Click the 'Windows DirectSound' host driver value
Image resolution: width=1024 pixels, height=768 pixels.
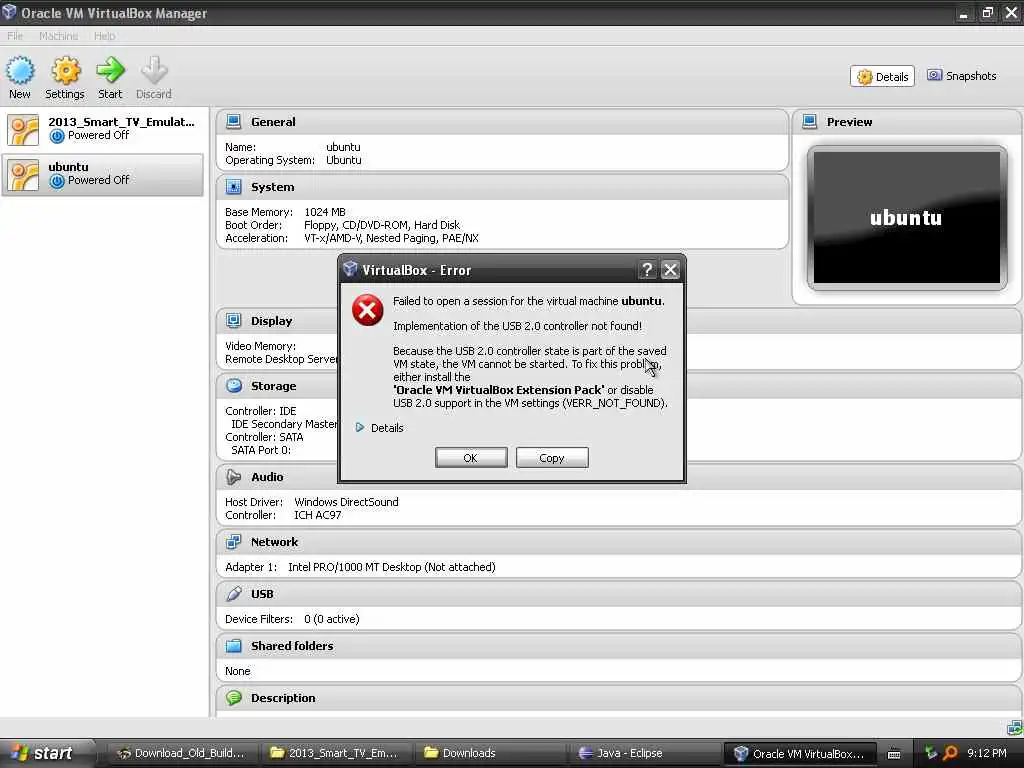346,502
